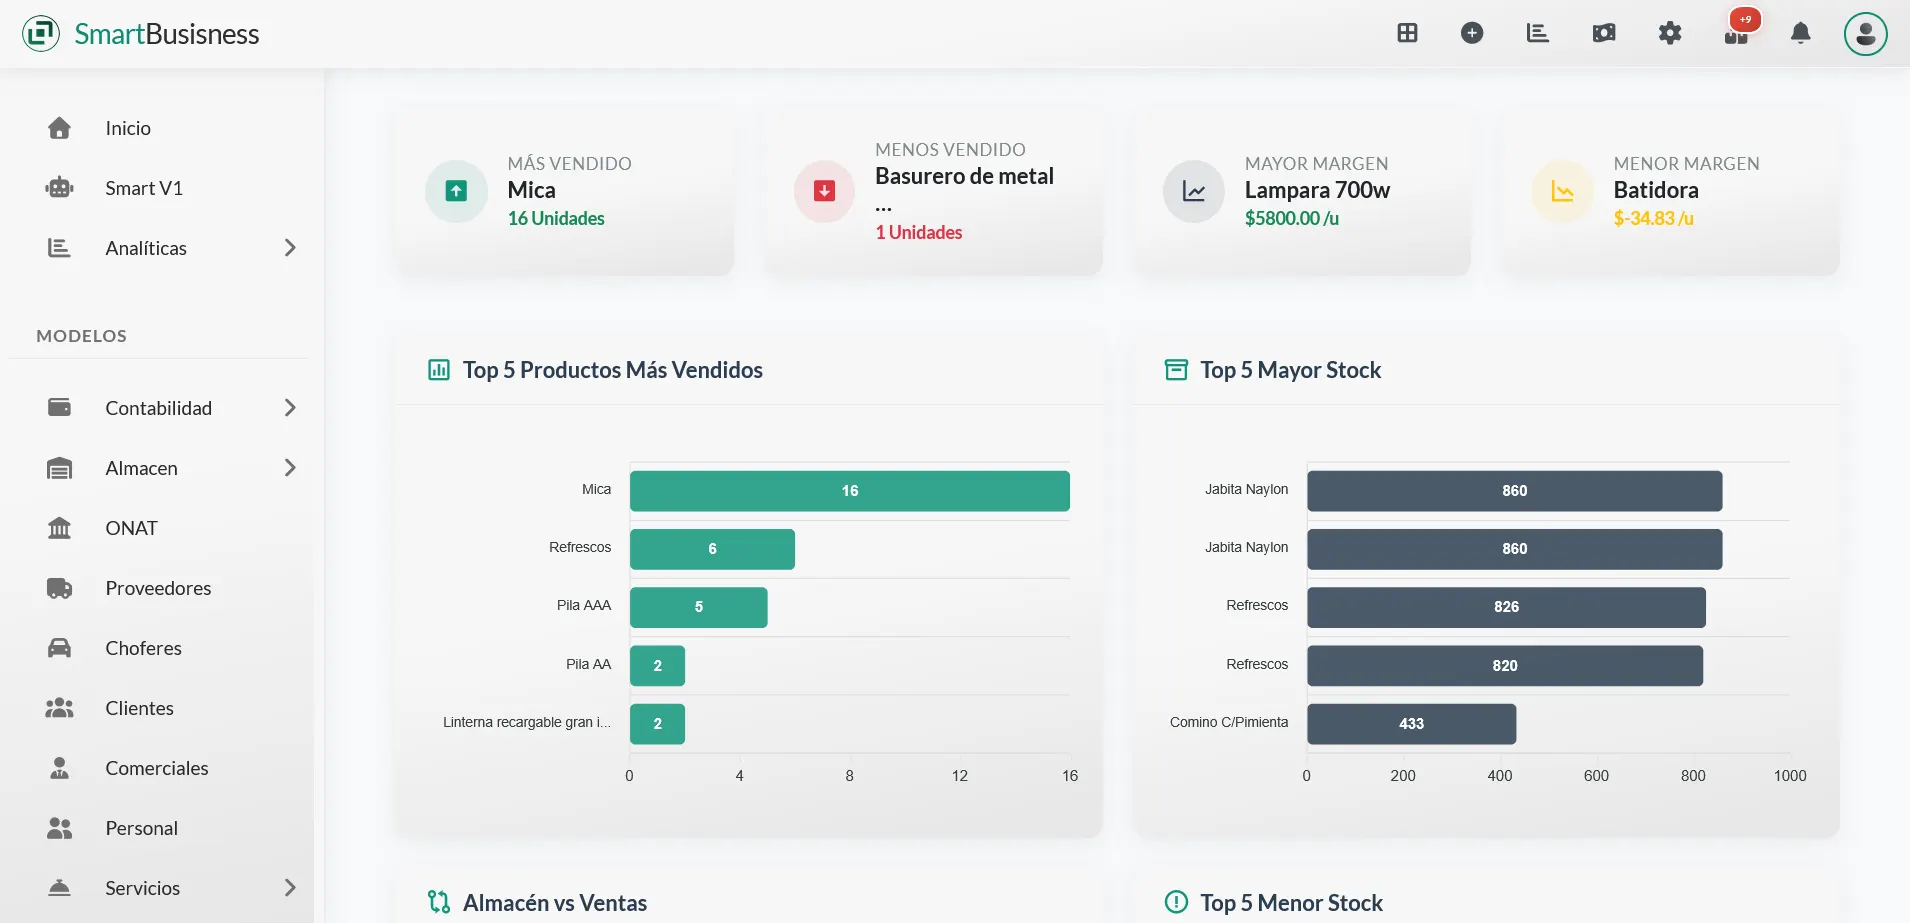Click the 'Comino C/Pimienta' axis label
This screenshot has height=923, width=1910.
coord(1229,722)
